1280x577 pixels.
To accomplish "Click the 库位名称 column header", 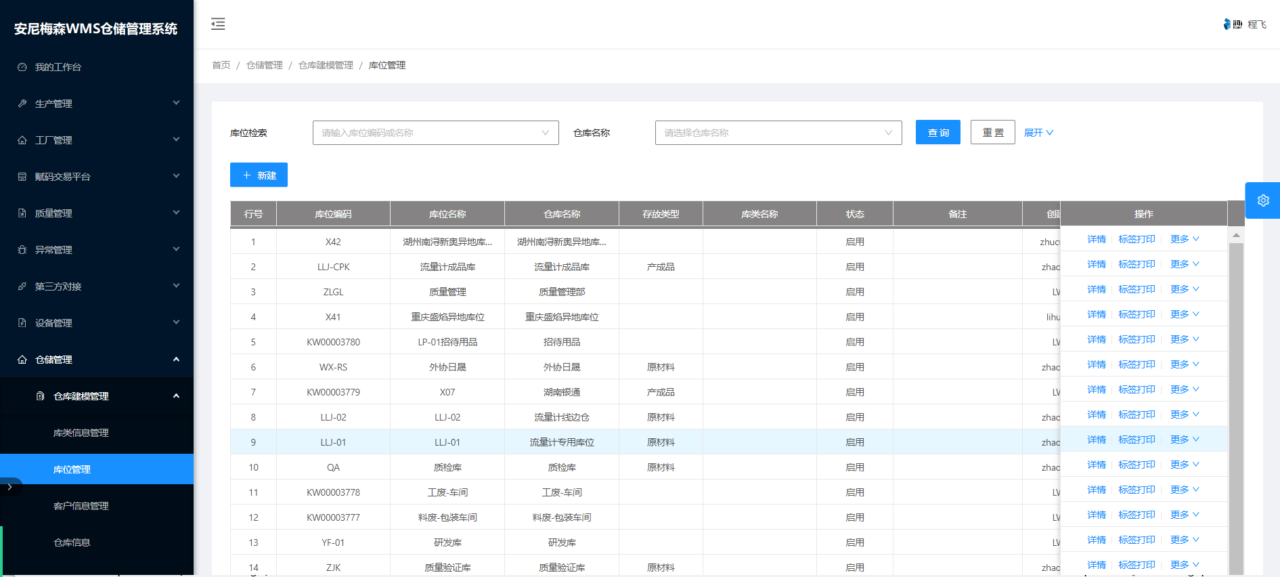I will [x=447, y=214].
